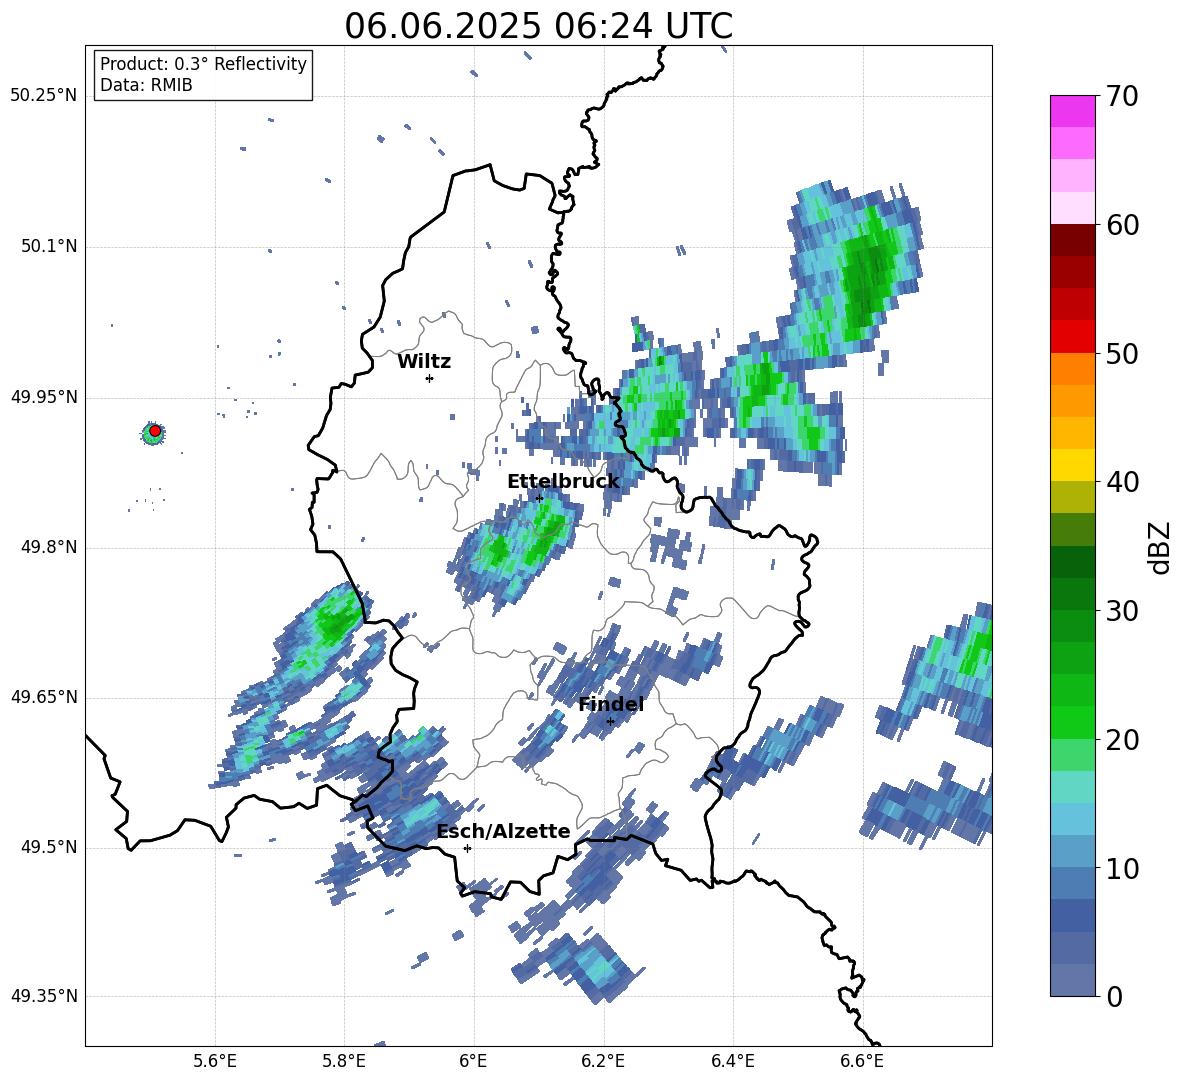Click the 5.6°E longitude label
The width and height of the screenshot is (1184, 1081).
point(215,1061)
